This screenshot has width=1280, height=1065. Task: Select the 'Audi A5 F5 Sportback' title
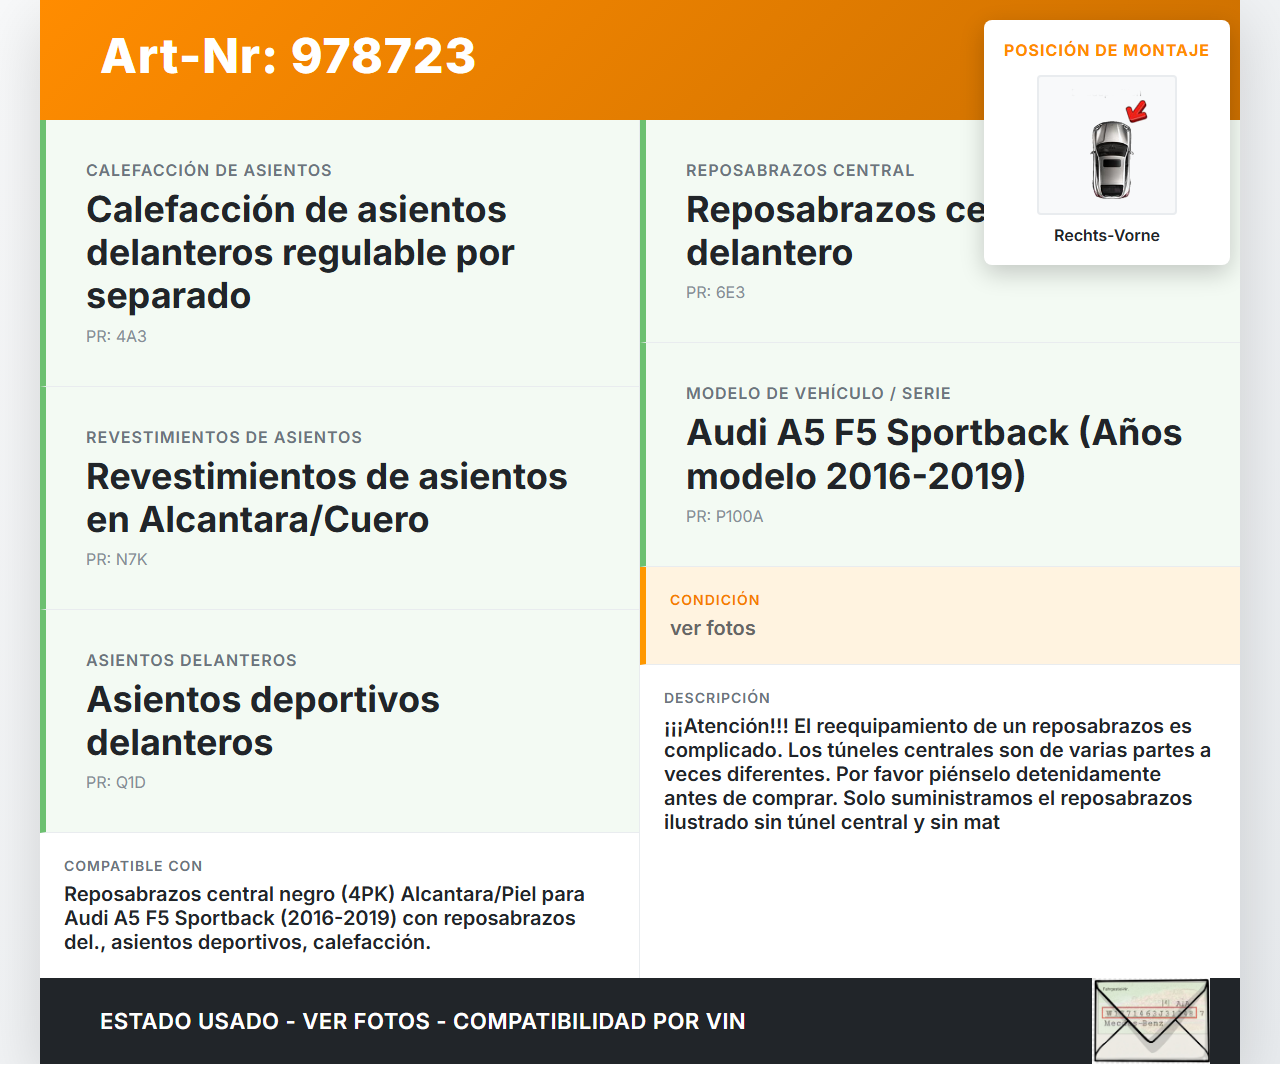coord(934,454)
